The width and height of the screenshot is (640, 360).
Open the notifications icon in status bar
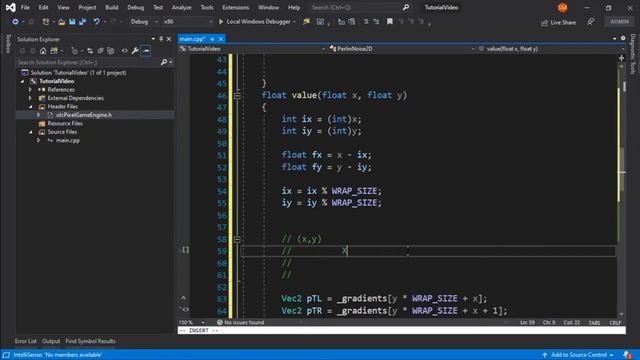tap(627, 355)
